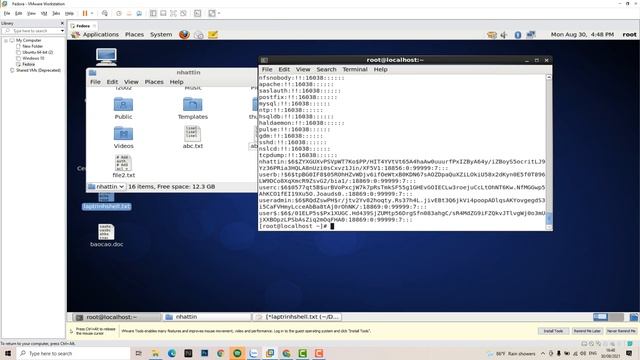Select laptrinhshell.txt on the desktop
The height and width of the screenshot is (360, 640).
pyautogui.click(x=106, y=202)
